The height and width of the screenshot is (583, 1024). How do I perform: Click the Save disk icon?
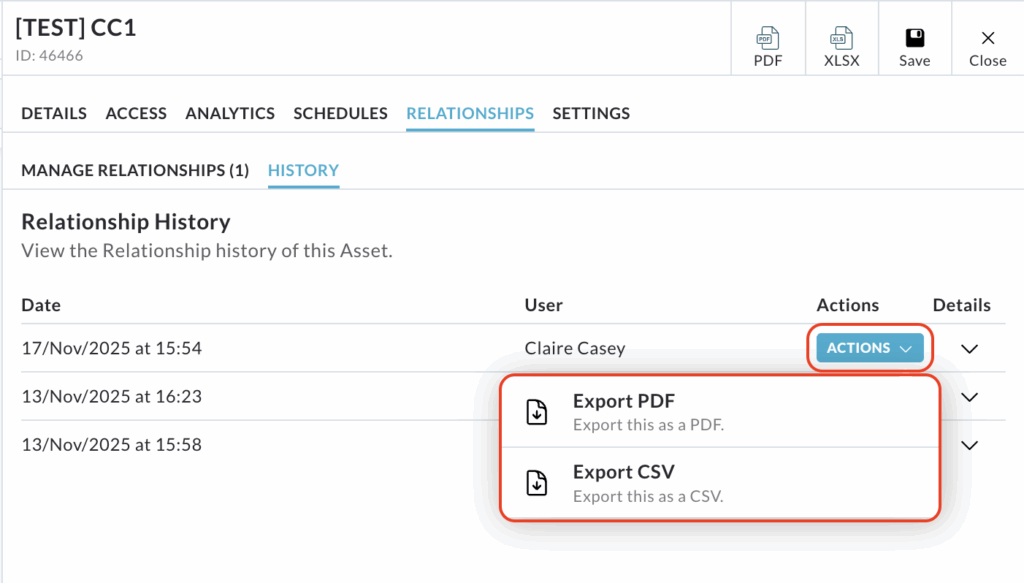(x=914, y=38)
